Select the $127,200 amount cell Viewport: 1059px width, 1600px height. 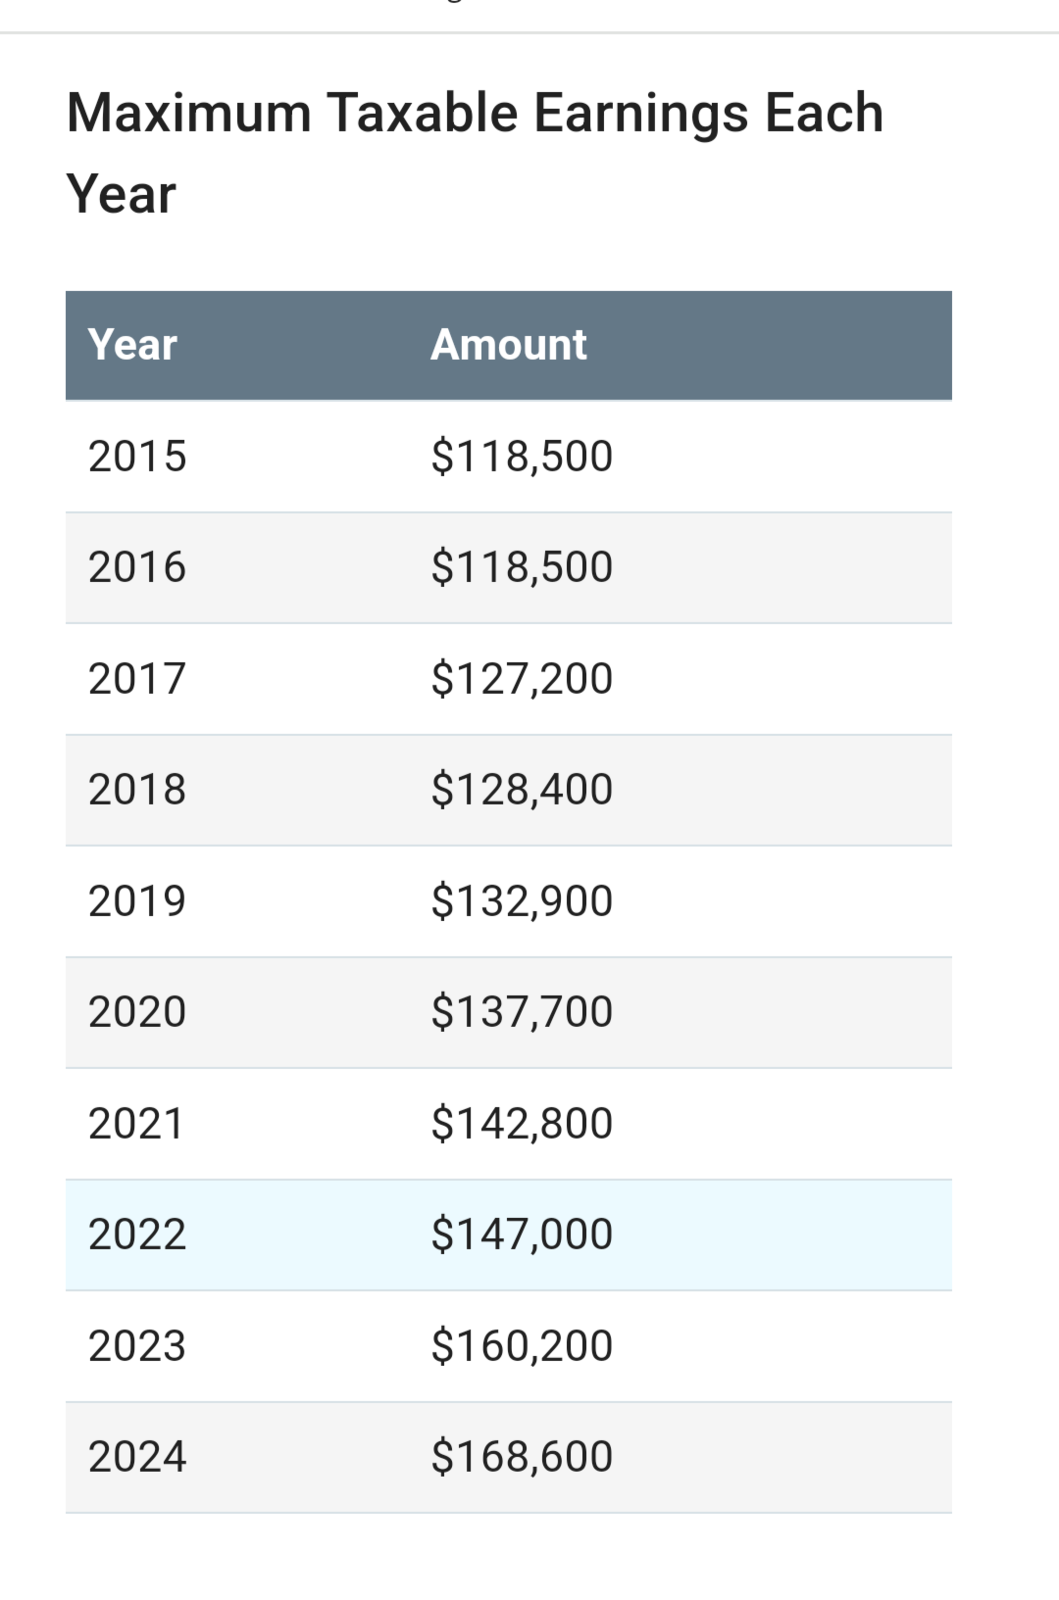tap(522, 679)
